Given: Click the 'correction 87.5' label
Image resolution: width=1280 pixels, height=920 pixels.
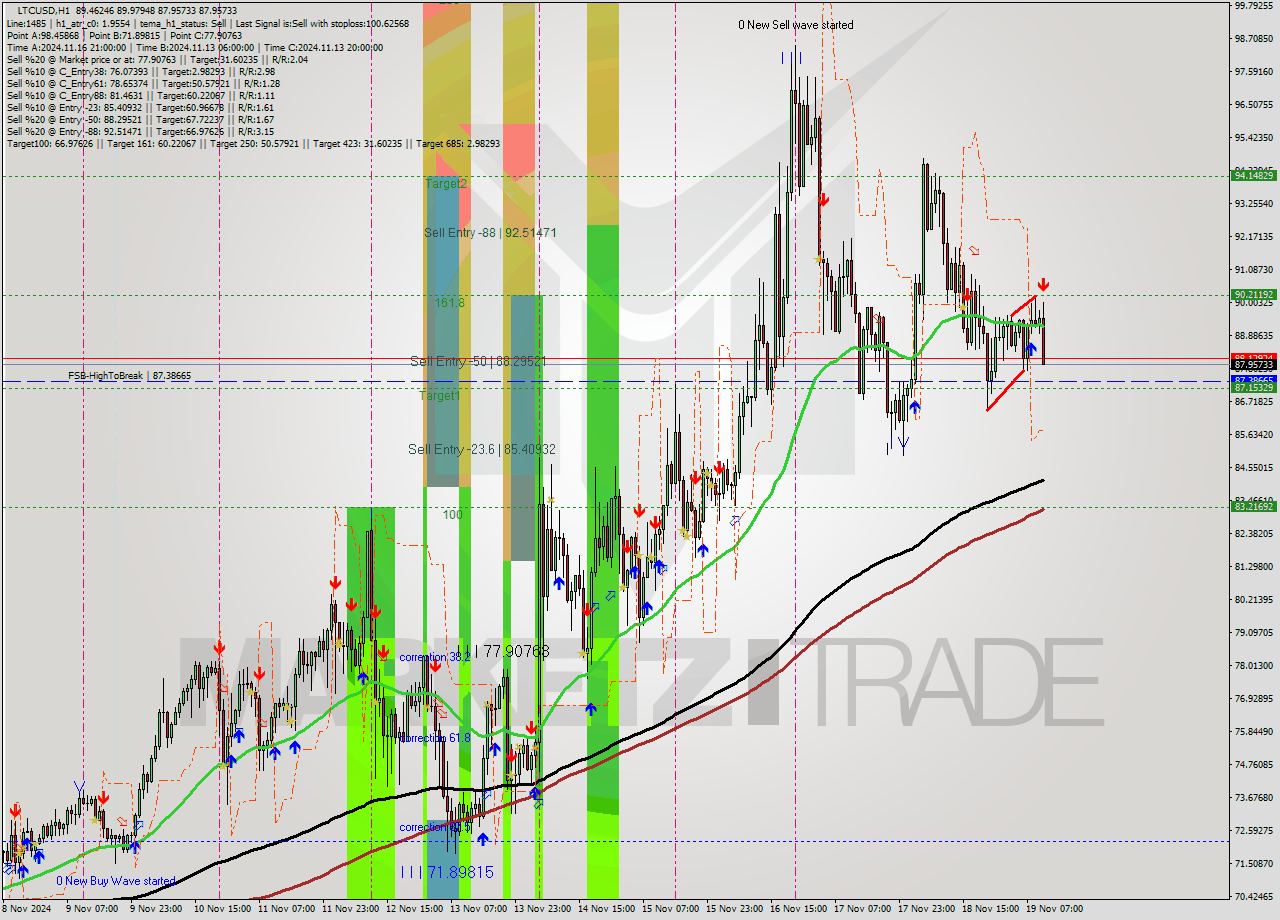Looking at the screenshot, I should tap(434, 828).
